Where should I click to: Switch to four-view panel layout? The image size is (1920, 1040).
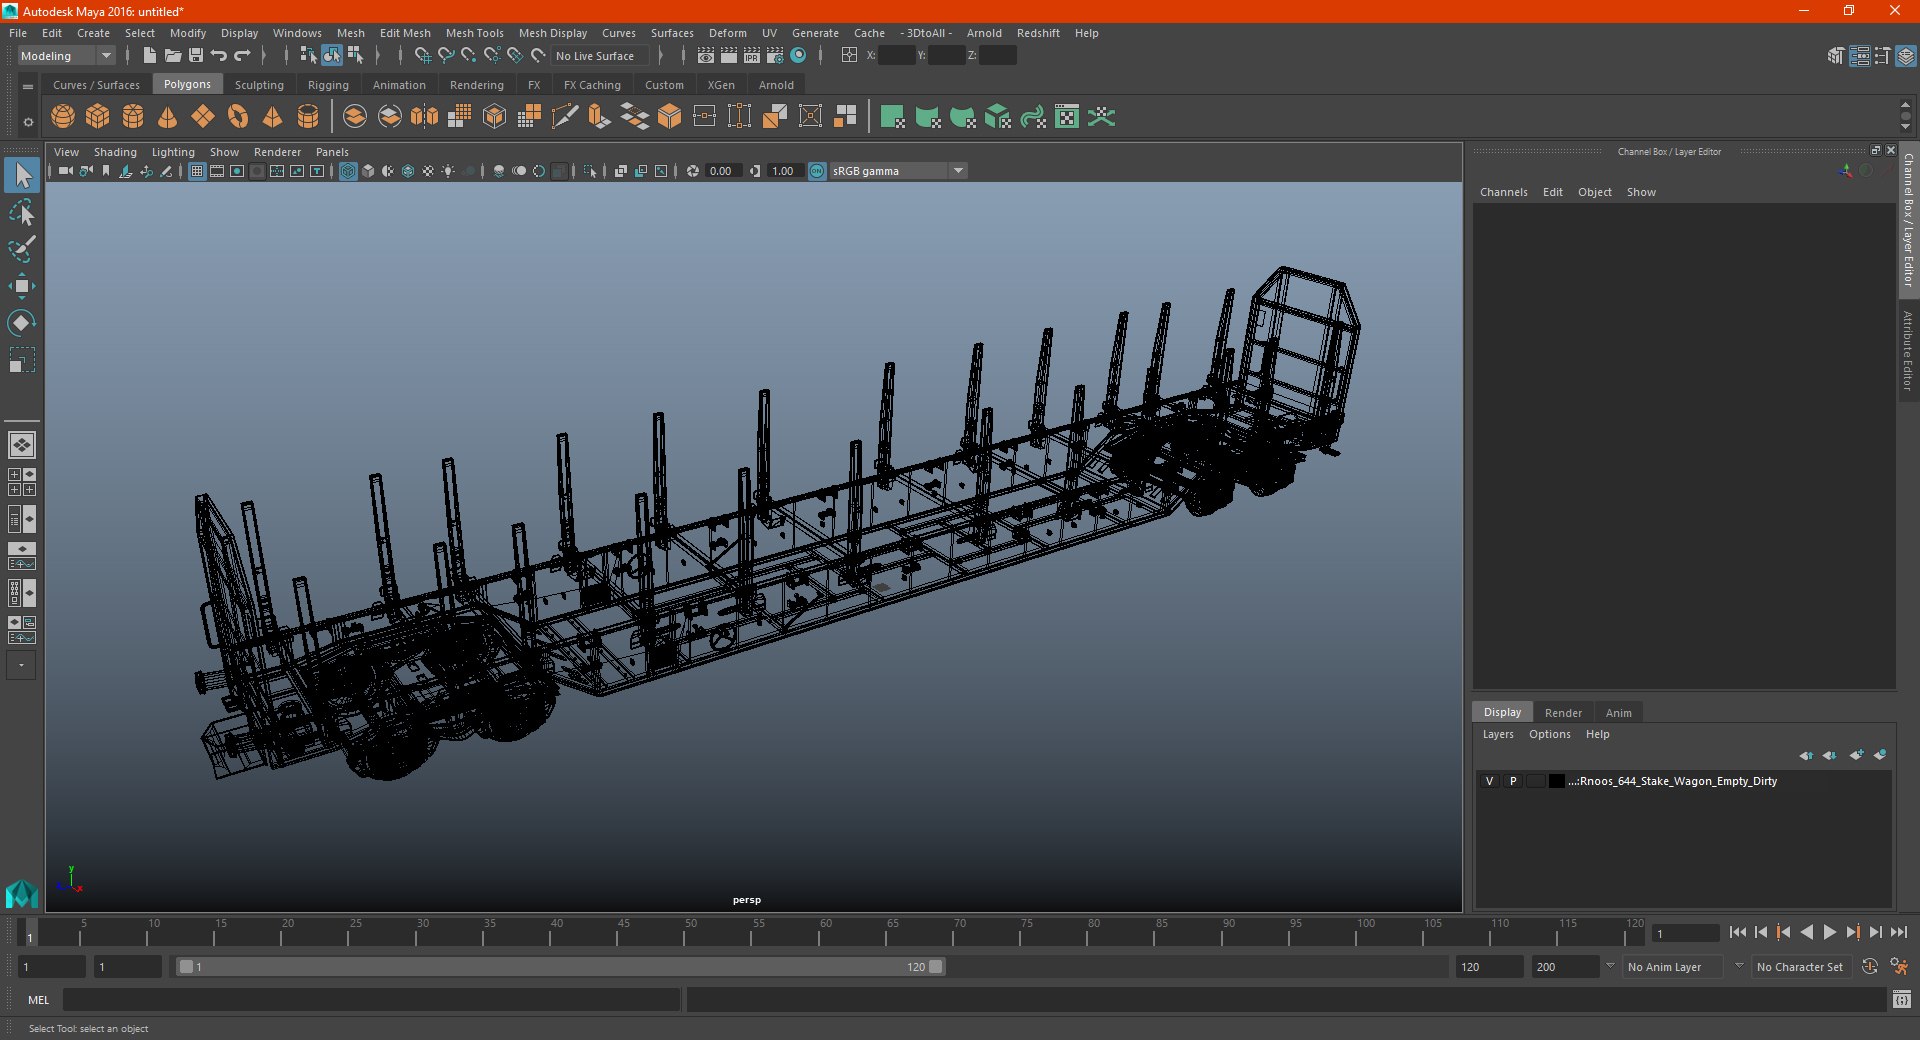pos(22,482)
